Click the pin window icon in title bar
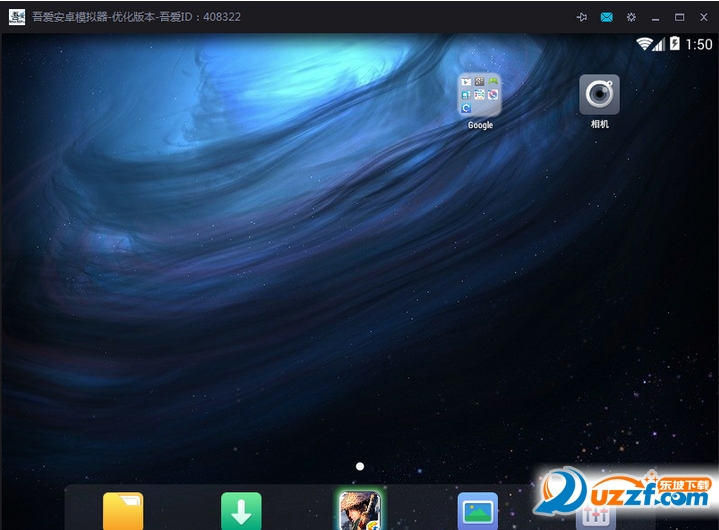 tap(581, 17)
